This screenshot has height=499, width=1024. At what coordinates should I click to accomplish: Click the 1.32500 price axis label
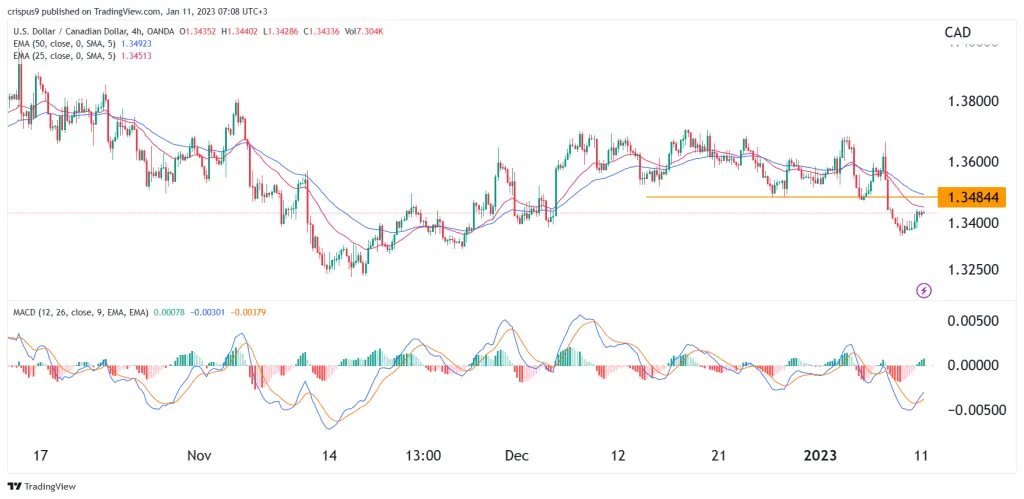click(x=971, y=269)
